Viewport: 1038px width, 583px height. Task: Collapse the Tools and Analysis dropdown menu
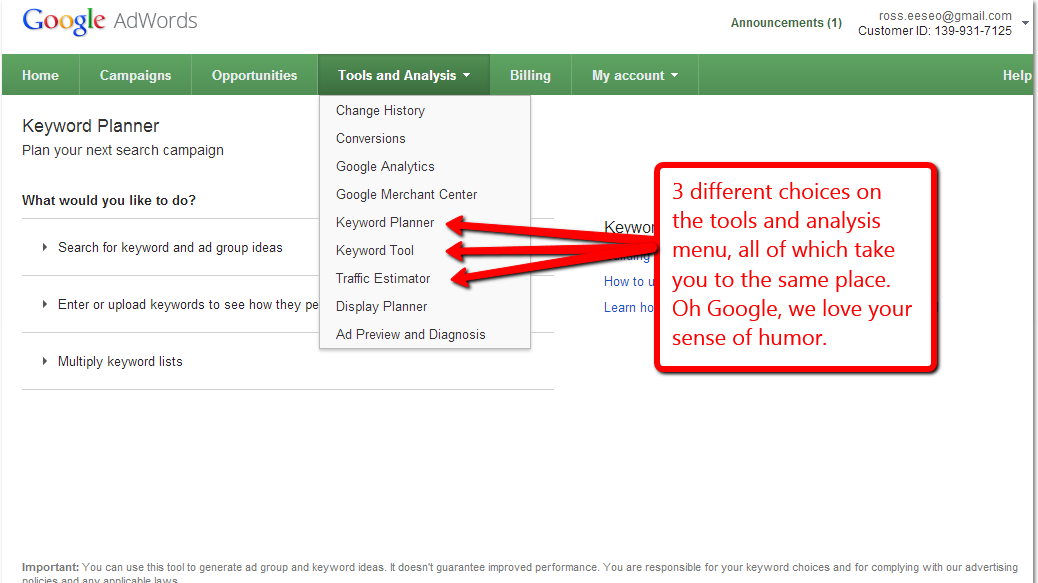click(404, 75)
